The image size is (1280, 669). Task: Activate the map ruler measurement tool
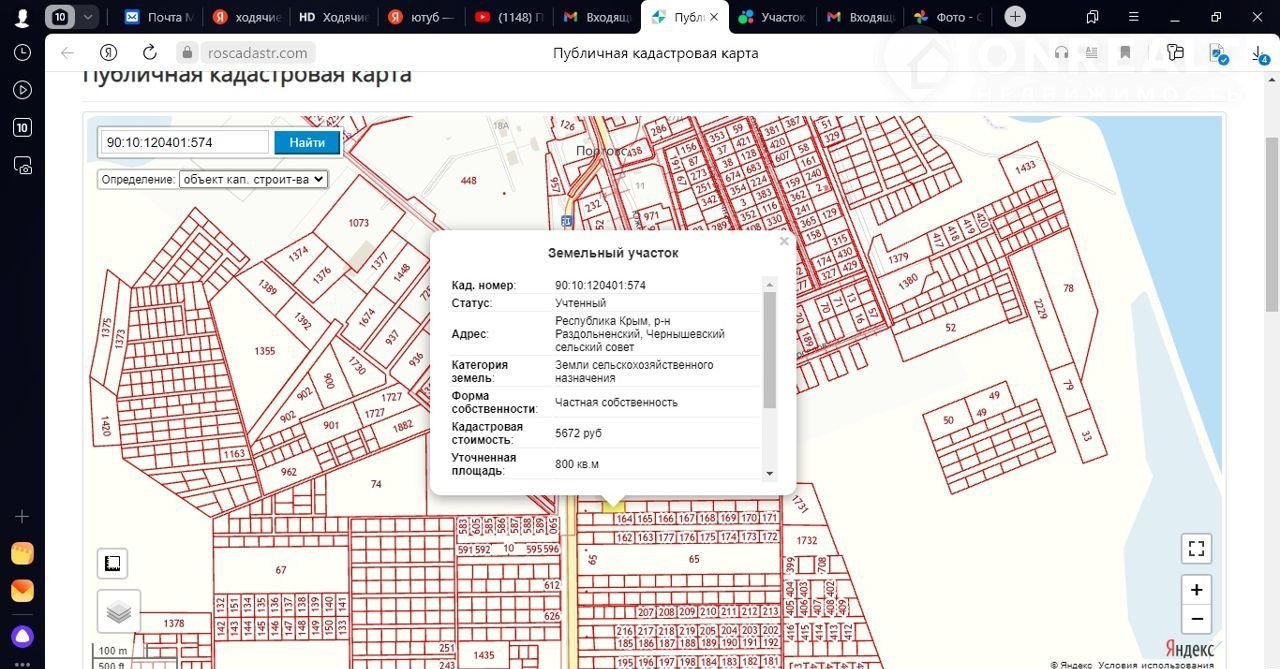[x=113, y=564]
